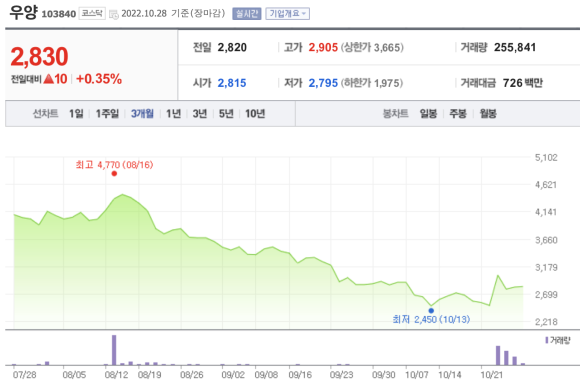The height and width of the screenshot is (392, 580).
Task: Click the 실시간 button
Action: pyautogui.click(x=247, y=14)
